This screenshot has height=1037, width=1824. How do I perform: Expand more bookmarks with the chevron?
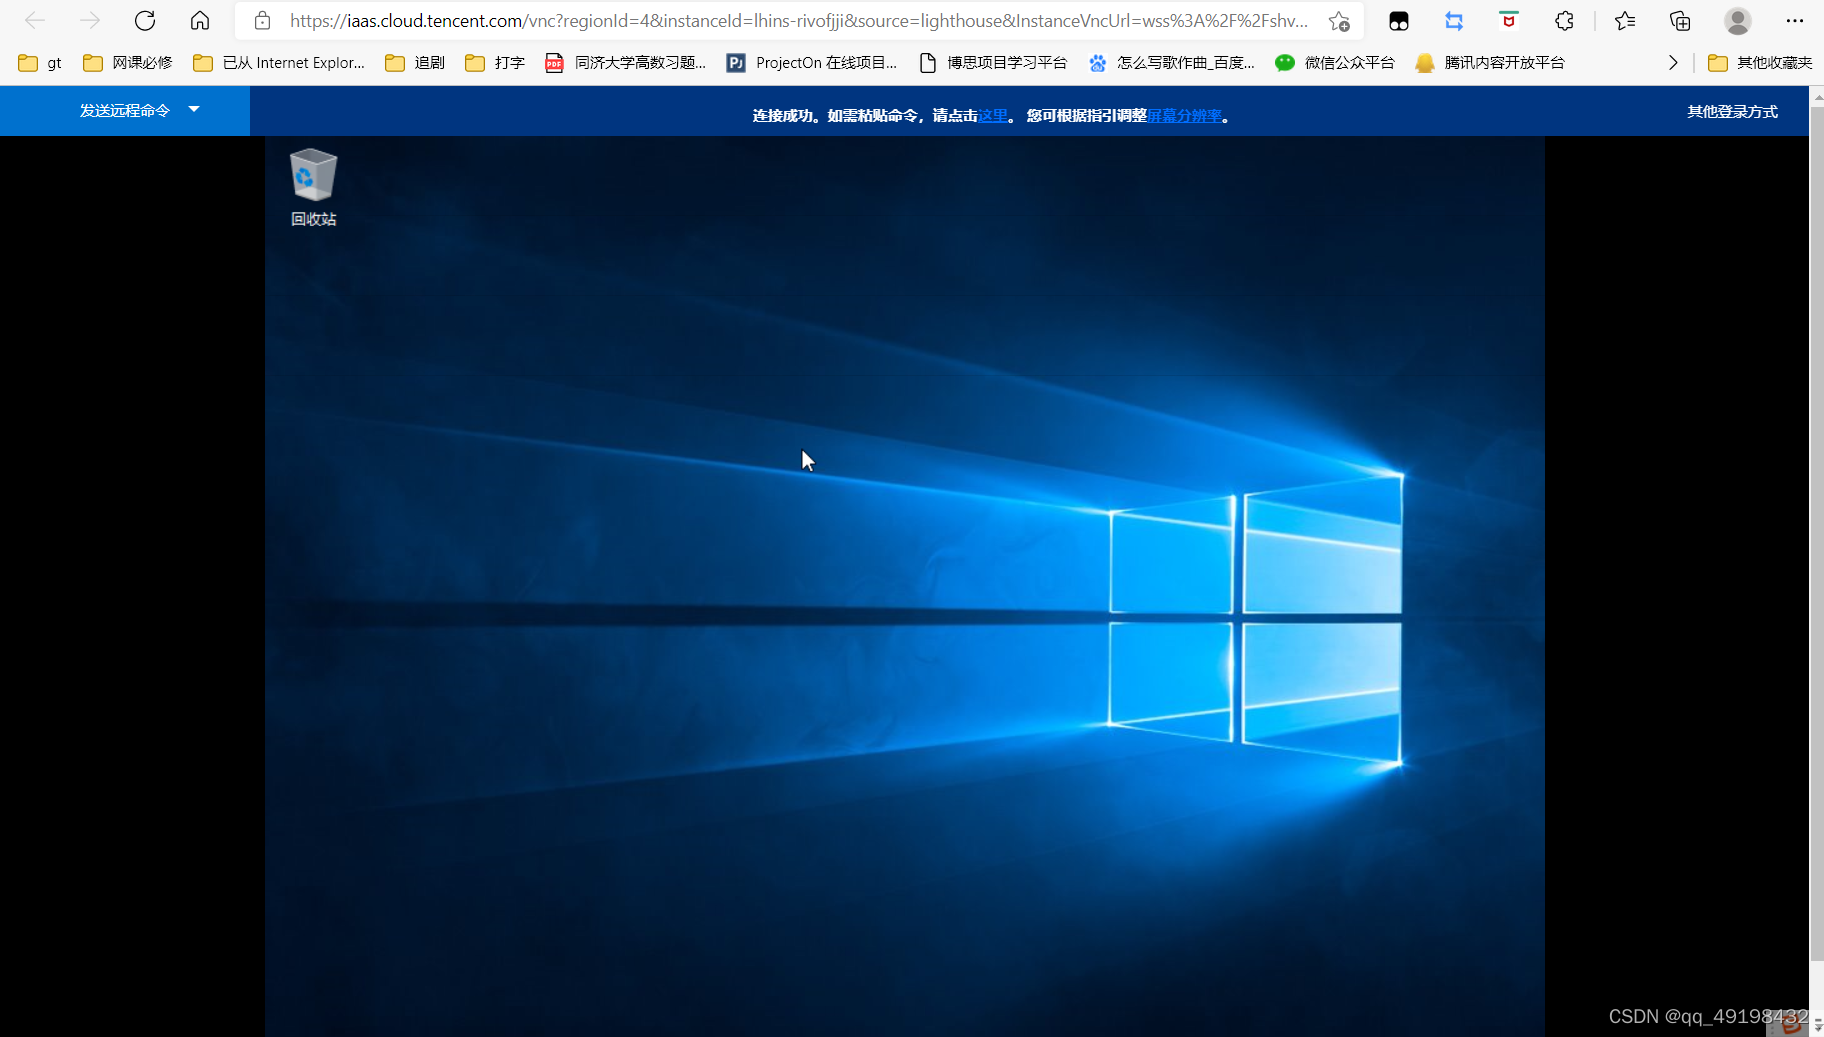1673,63
